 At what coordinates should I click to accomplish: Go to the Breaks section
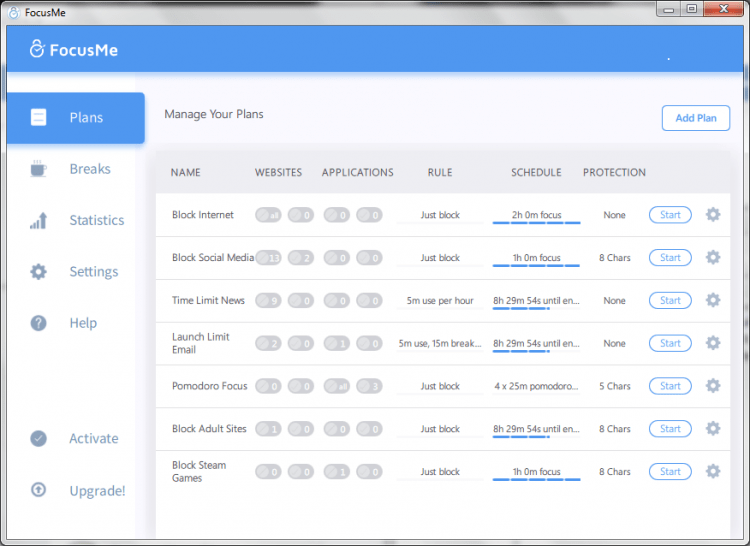(90, 169)
